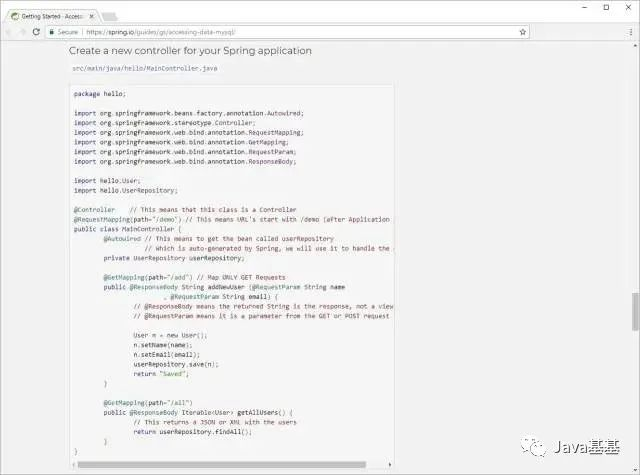Image resolution: width=640 pixels, height=475 pixels.
Task: Click the 'return "Saved";' line
Action: point(161,374)
